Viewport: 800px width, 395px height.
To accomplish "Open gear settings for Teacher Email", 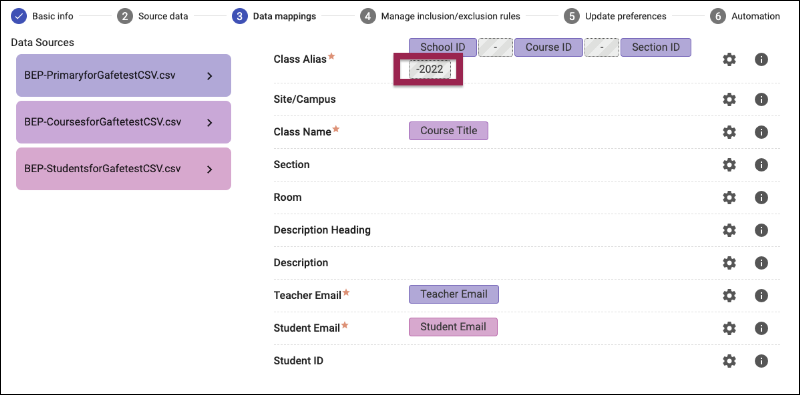I will (x=730, y=295).
